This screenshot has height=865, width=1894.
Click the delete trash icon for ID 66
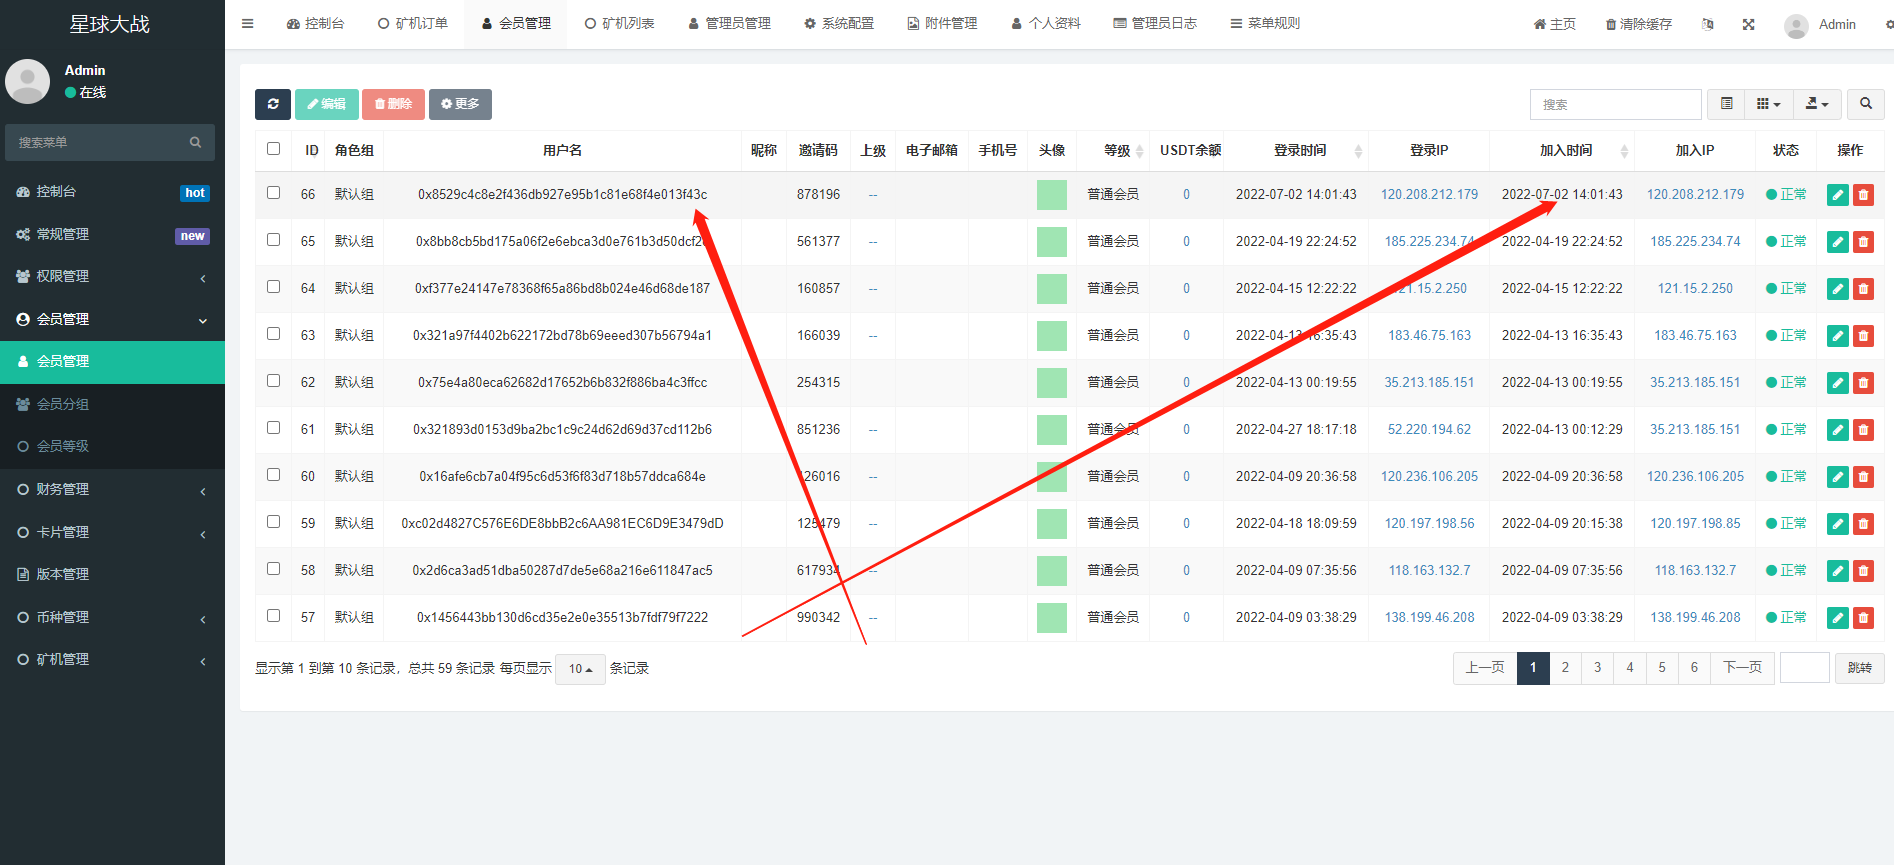pyautogui.click(x=1863, y=195)
